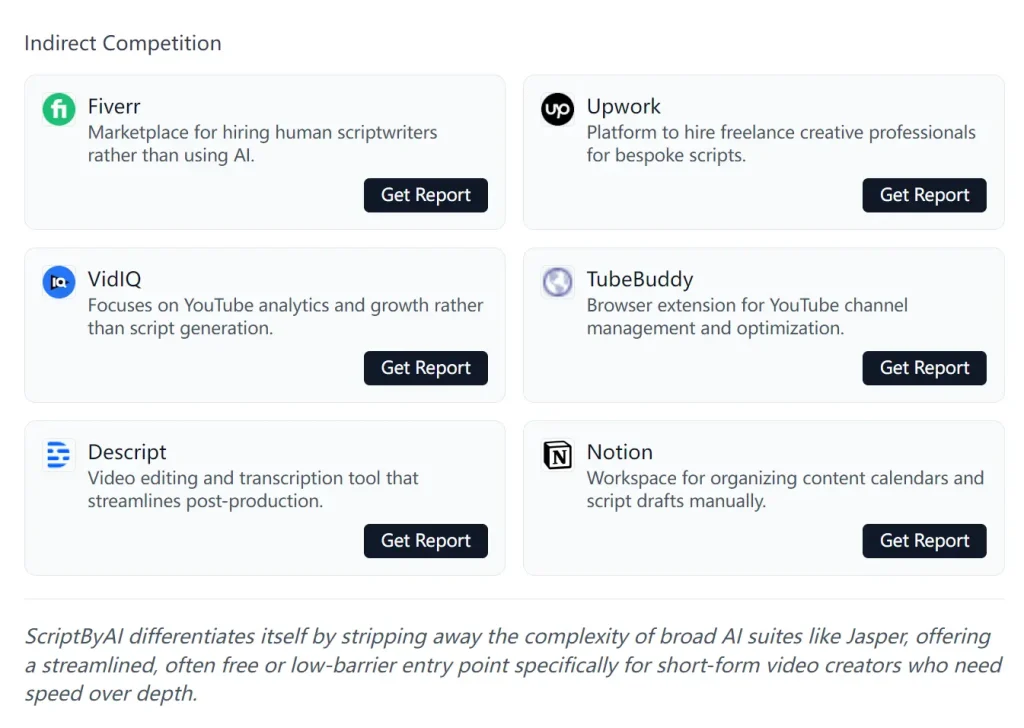Get Report for Upwork
The image size is (1024, 728).
tap(924, 195)
